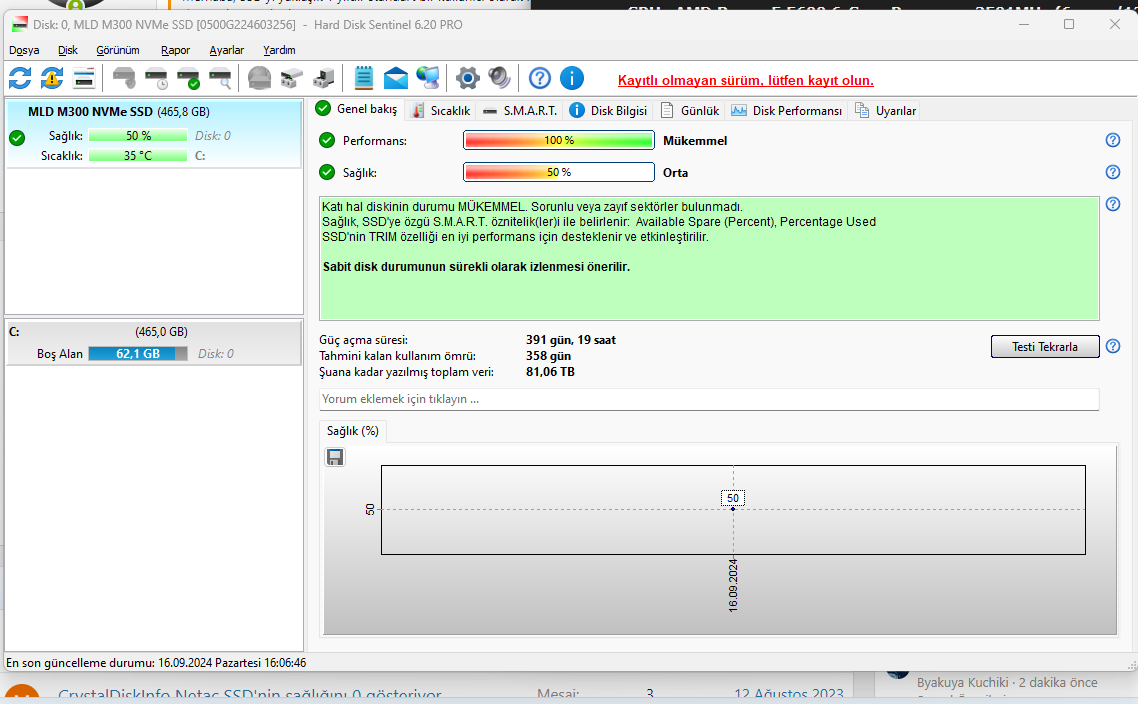
Task: Open the Dosya menu
Action: 24,50
